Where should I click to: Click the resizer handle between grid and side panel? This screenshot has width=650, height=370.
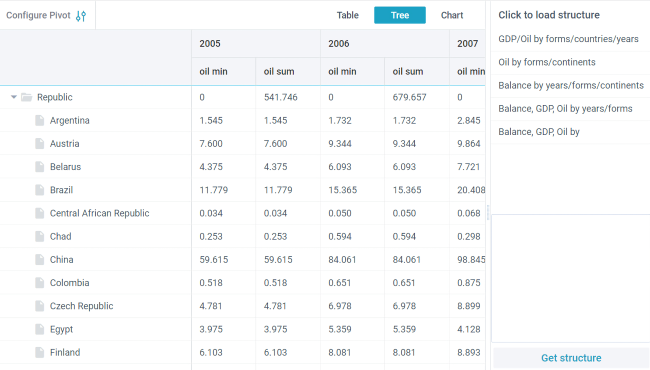click(x=488, y=212)
